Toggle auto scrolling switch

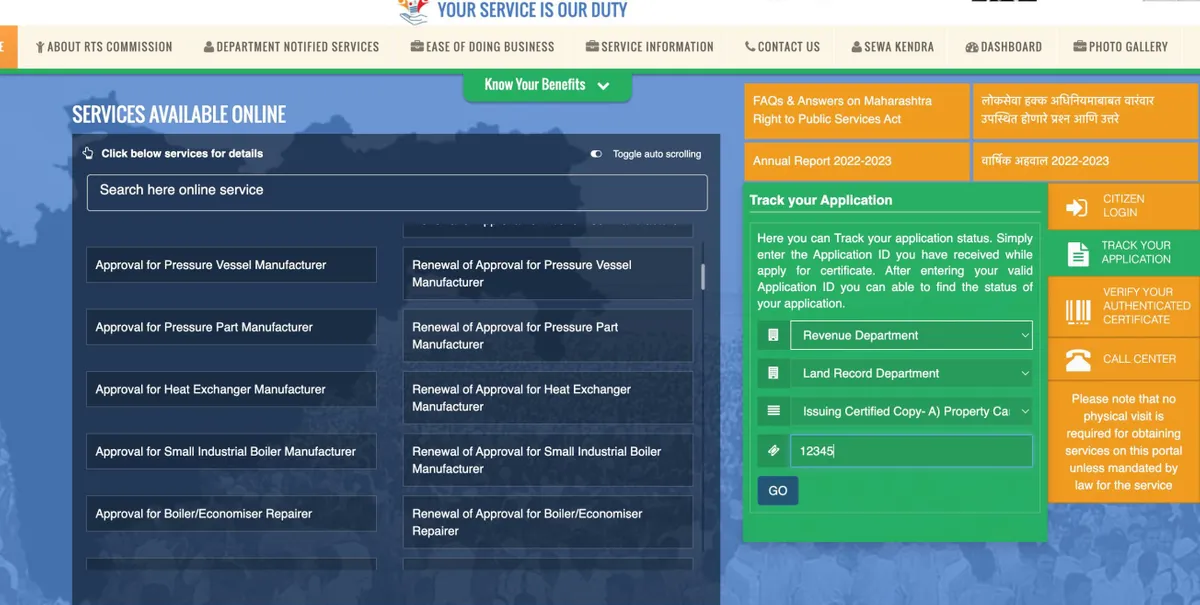[x=596, y=154]
